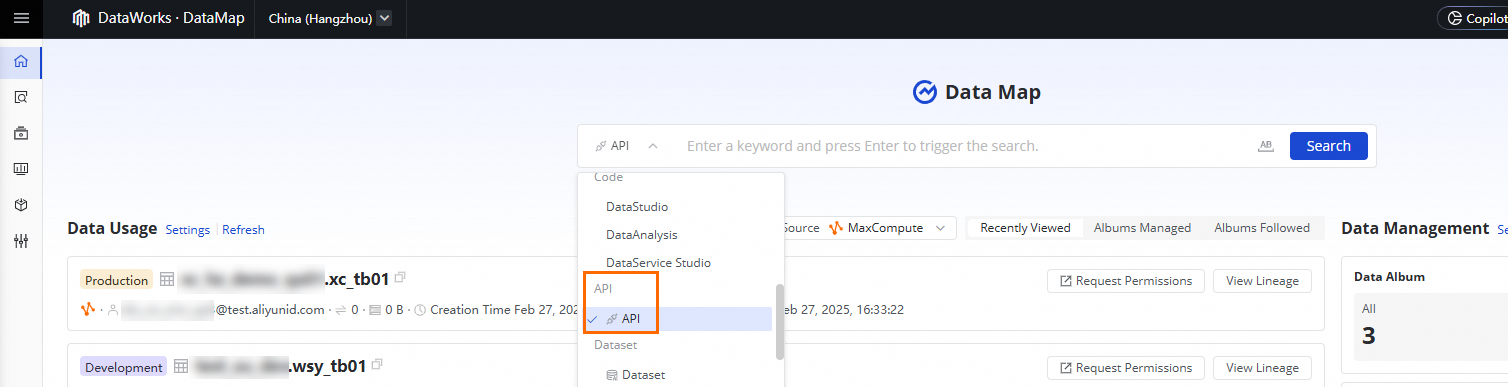Open the monitor chart icon in the sidebar
1508x387 pixels.
tap(21, 168)
